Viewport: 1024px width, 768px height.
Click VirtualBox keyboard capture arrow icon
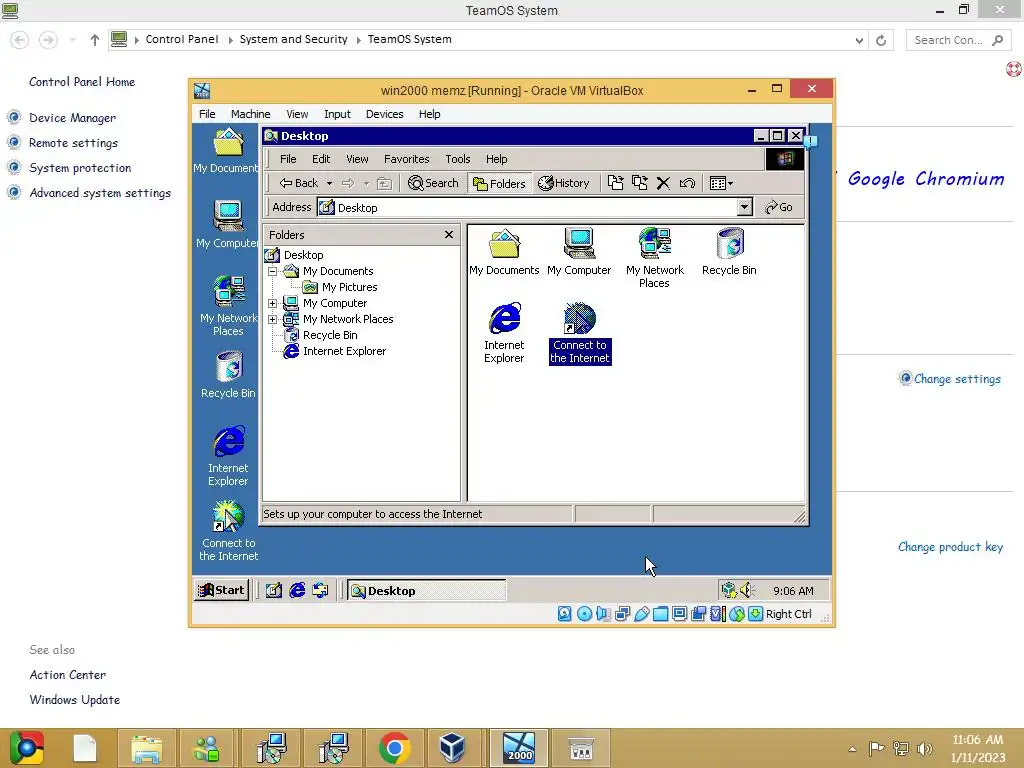(x=756, y=614)
